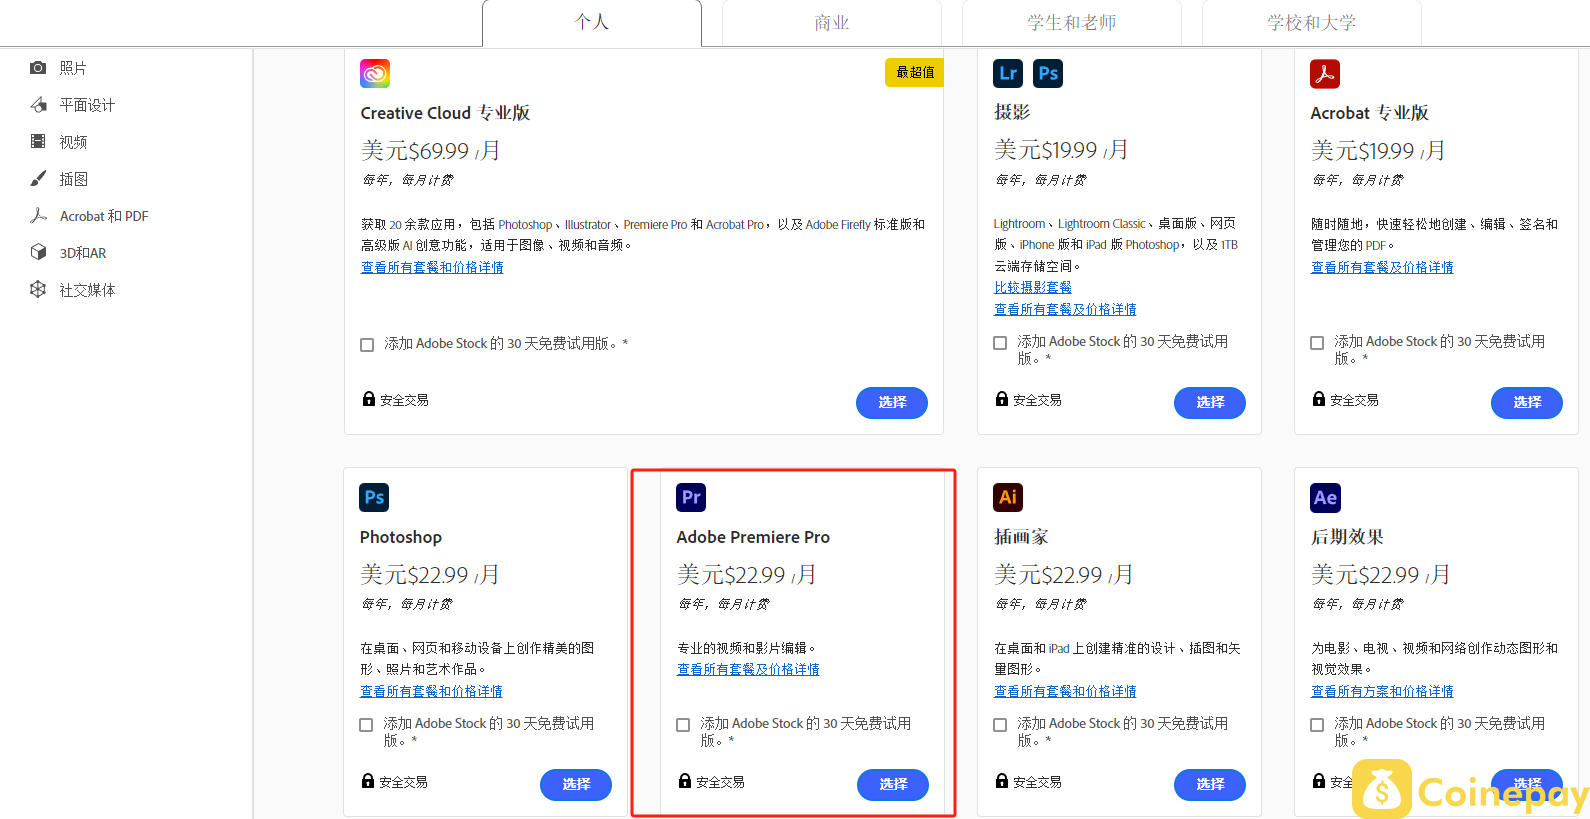Choose 3D和AR in the sidebar

(83, 253)
